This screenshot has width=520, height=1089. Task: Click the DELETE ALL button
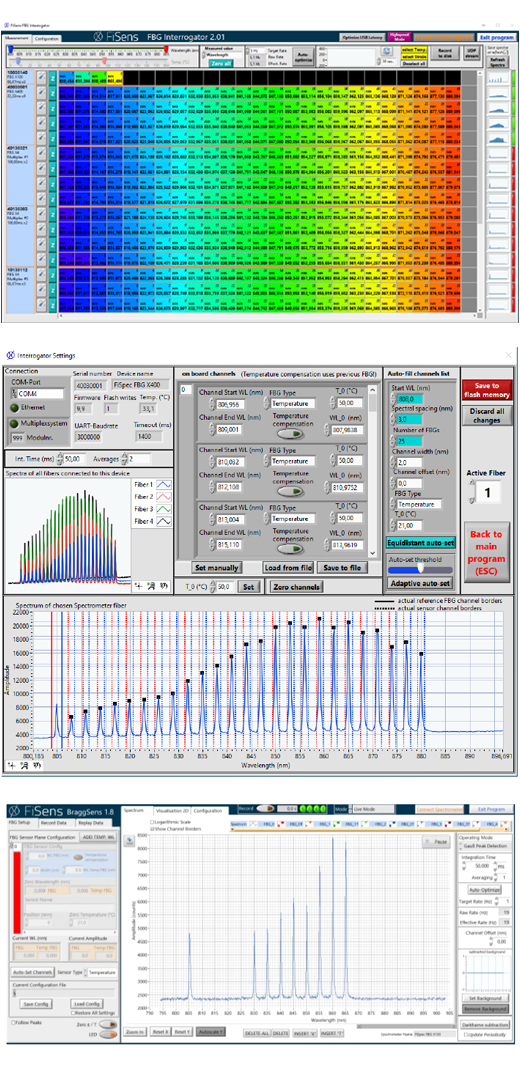point(256,1033)
